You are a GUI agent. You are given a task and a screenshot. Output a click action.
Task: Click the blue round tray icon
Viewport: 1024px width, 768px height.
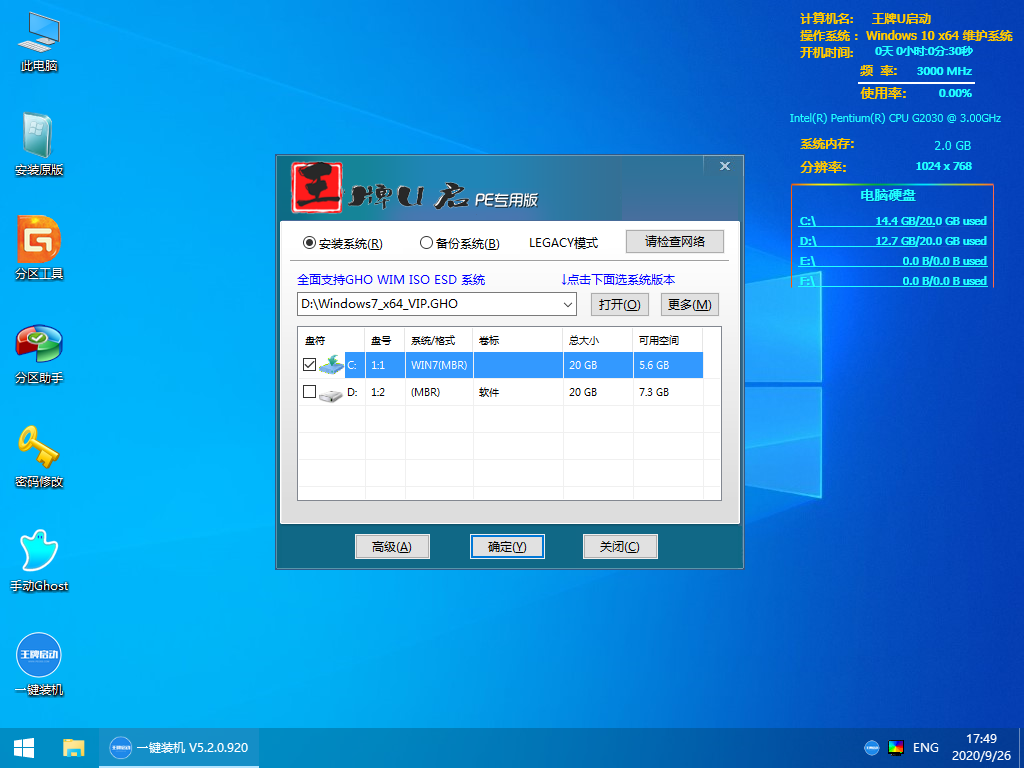pos(871,748)
